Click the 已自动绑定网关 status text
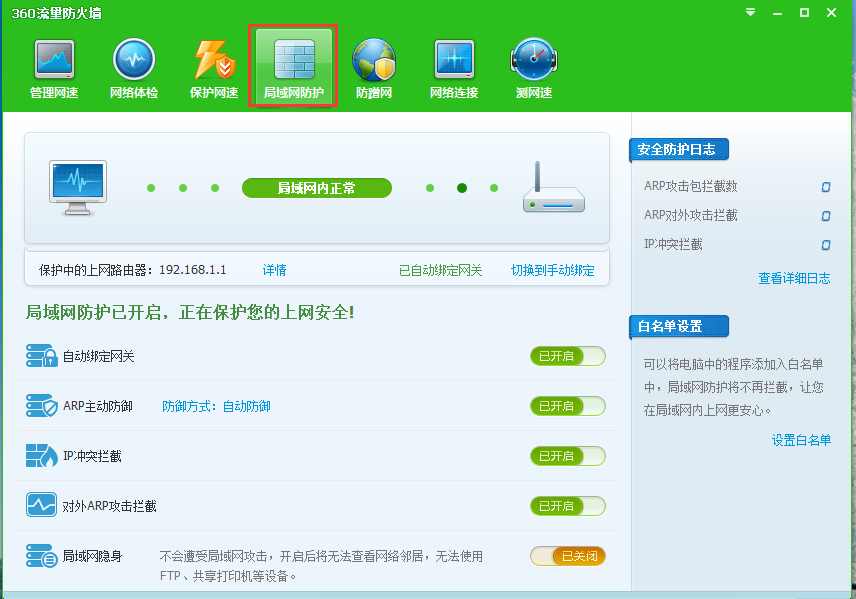The image size is (856, 599). [x=441, y=270]
